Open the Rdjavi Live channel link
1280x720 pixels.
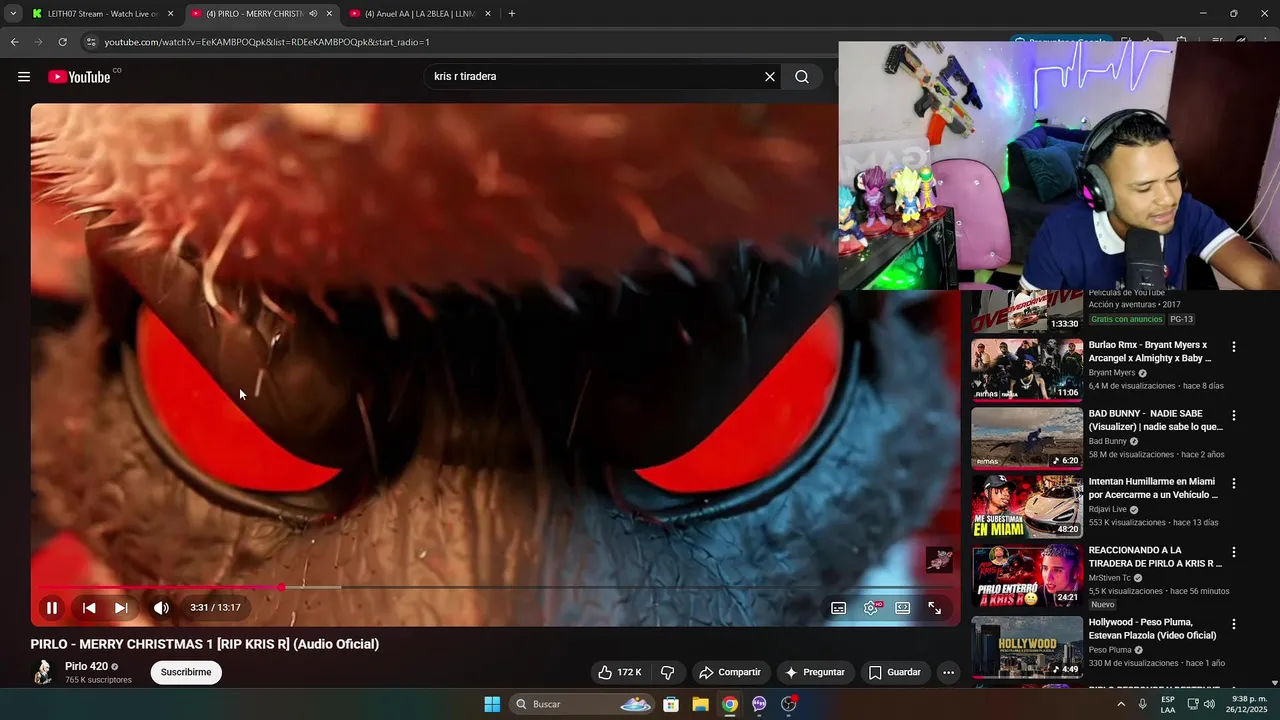click(x=1107, y=509)
